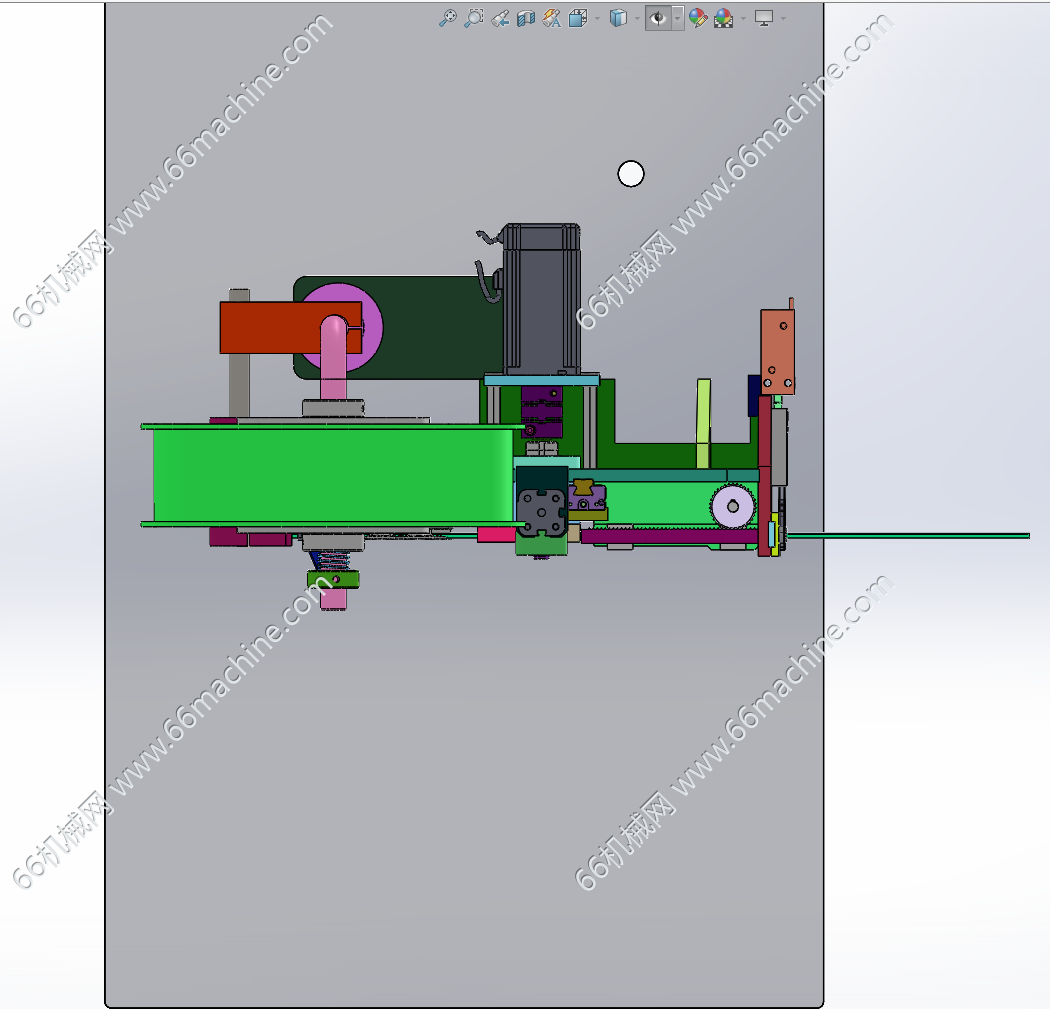Expand the View Orientation dropdown arrow

coord(597,19)
